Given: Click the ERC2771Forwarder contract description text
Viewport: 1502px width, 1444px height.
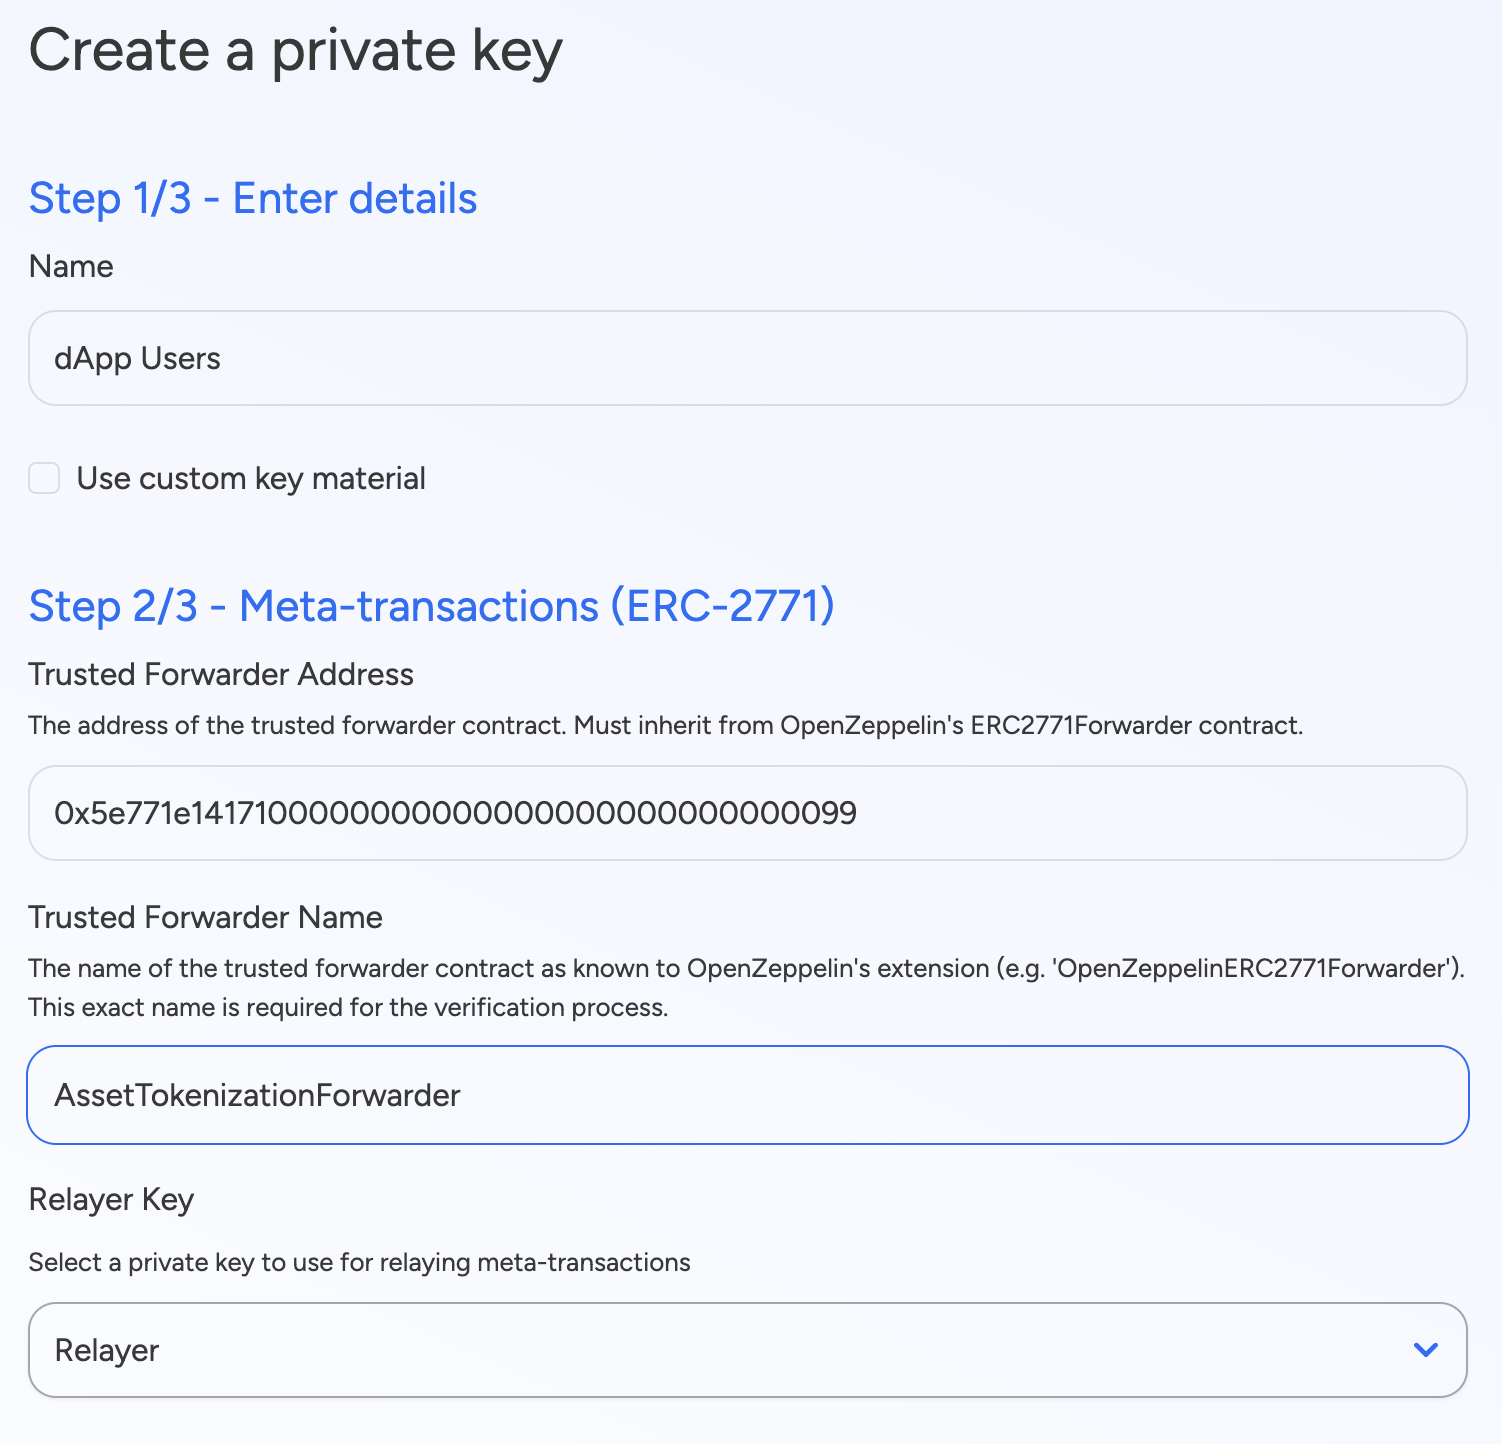Looking at the screenshot, I should point(665,725).
